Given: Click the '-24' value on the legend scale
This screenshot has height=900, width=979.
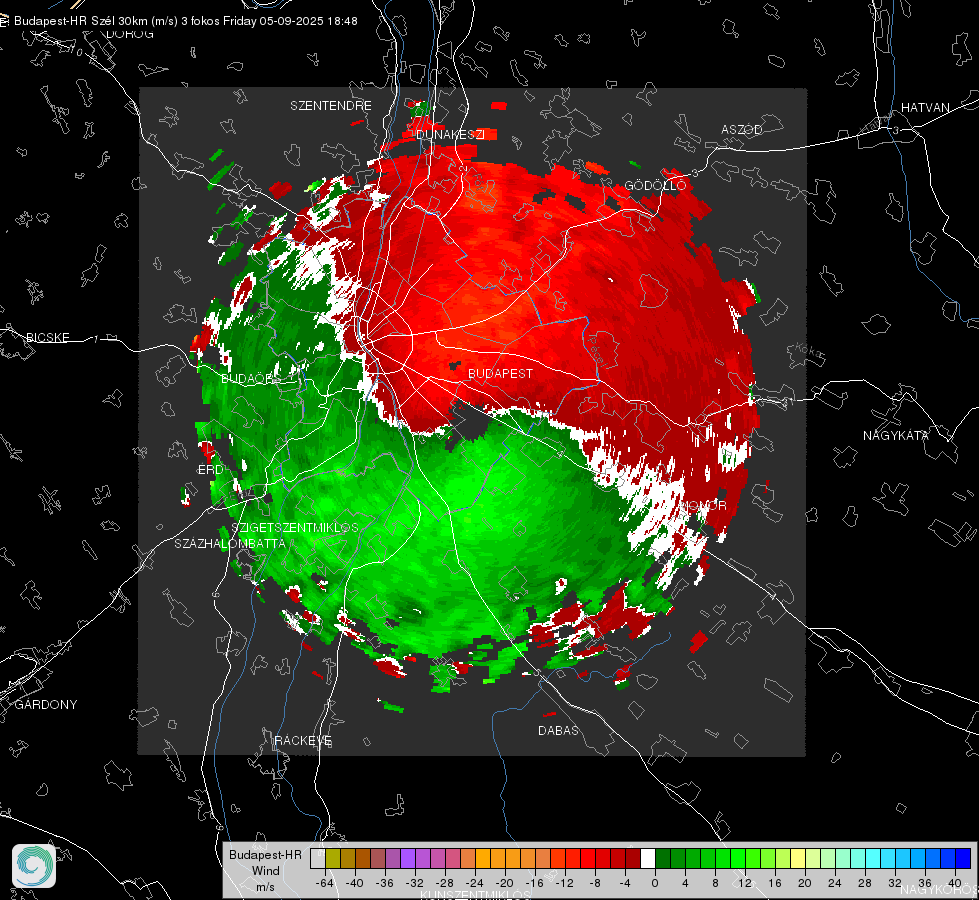Looking at the screenshot, I should (x=475, y=883).
